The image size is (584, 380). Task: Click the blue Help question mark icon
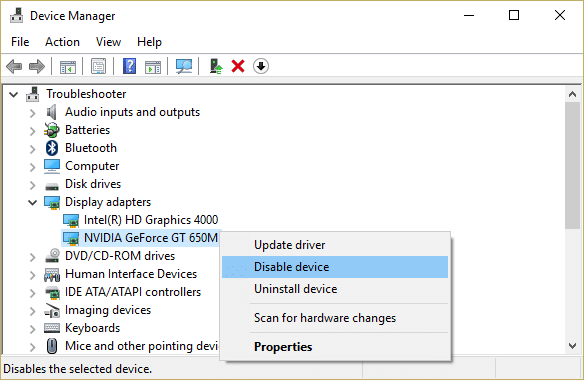pos(129,66)
